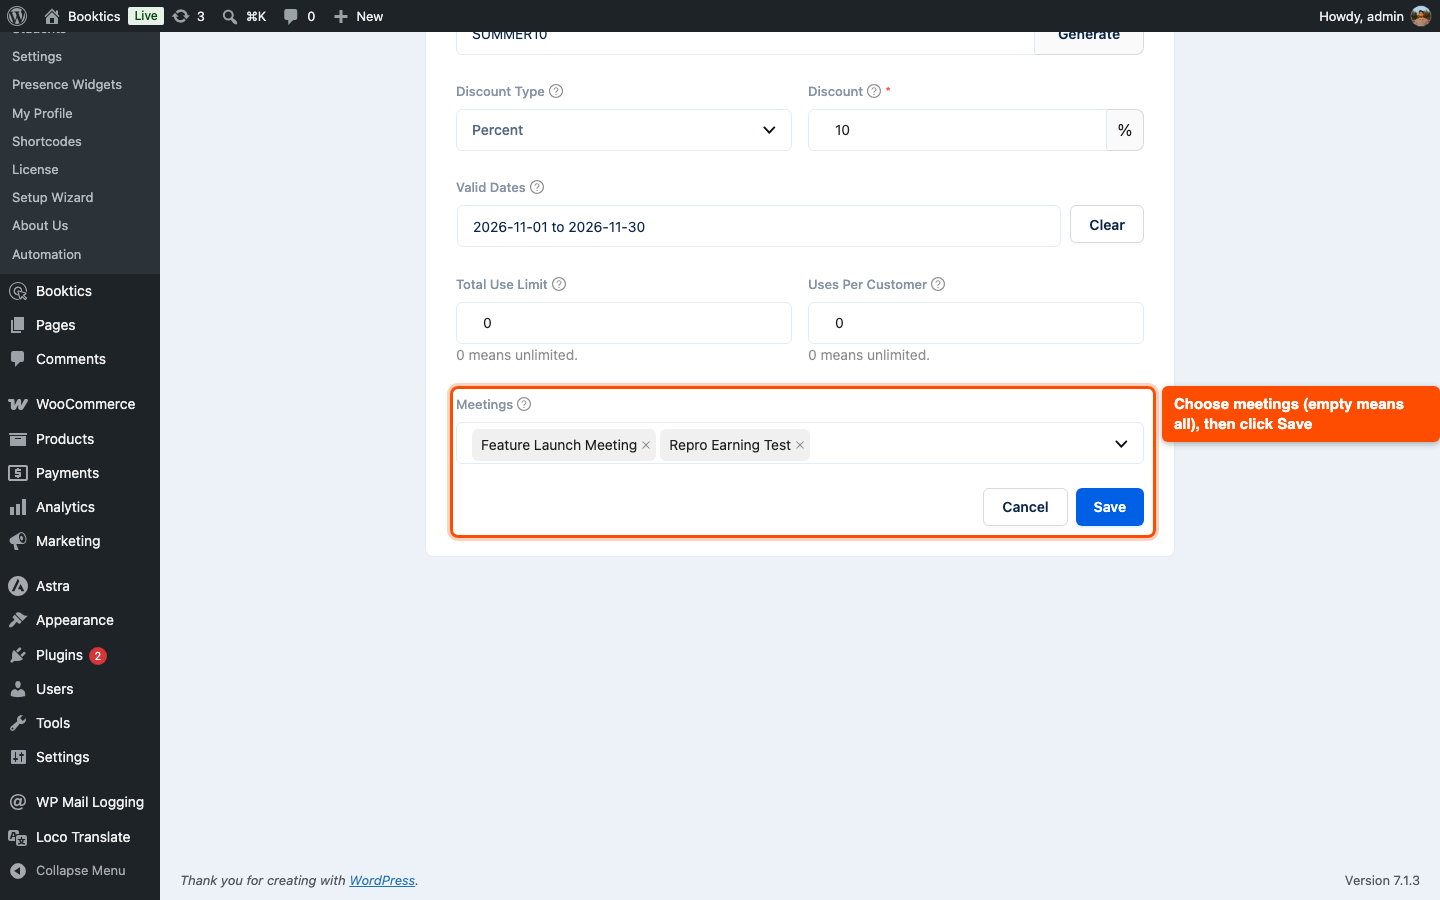Click the Analytics bar chart icon

pos(18,507)
